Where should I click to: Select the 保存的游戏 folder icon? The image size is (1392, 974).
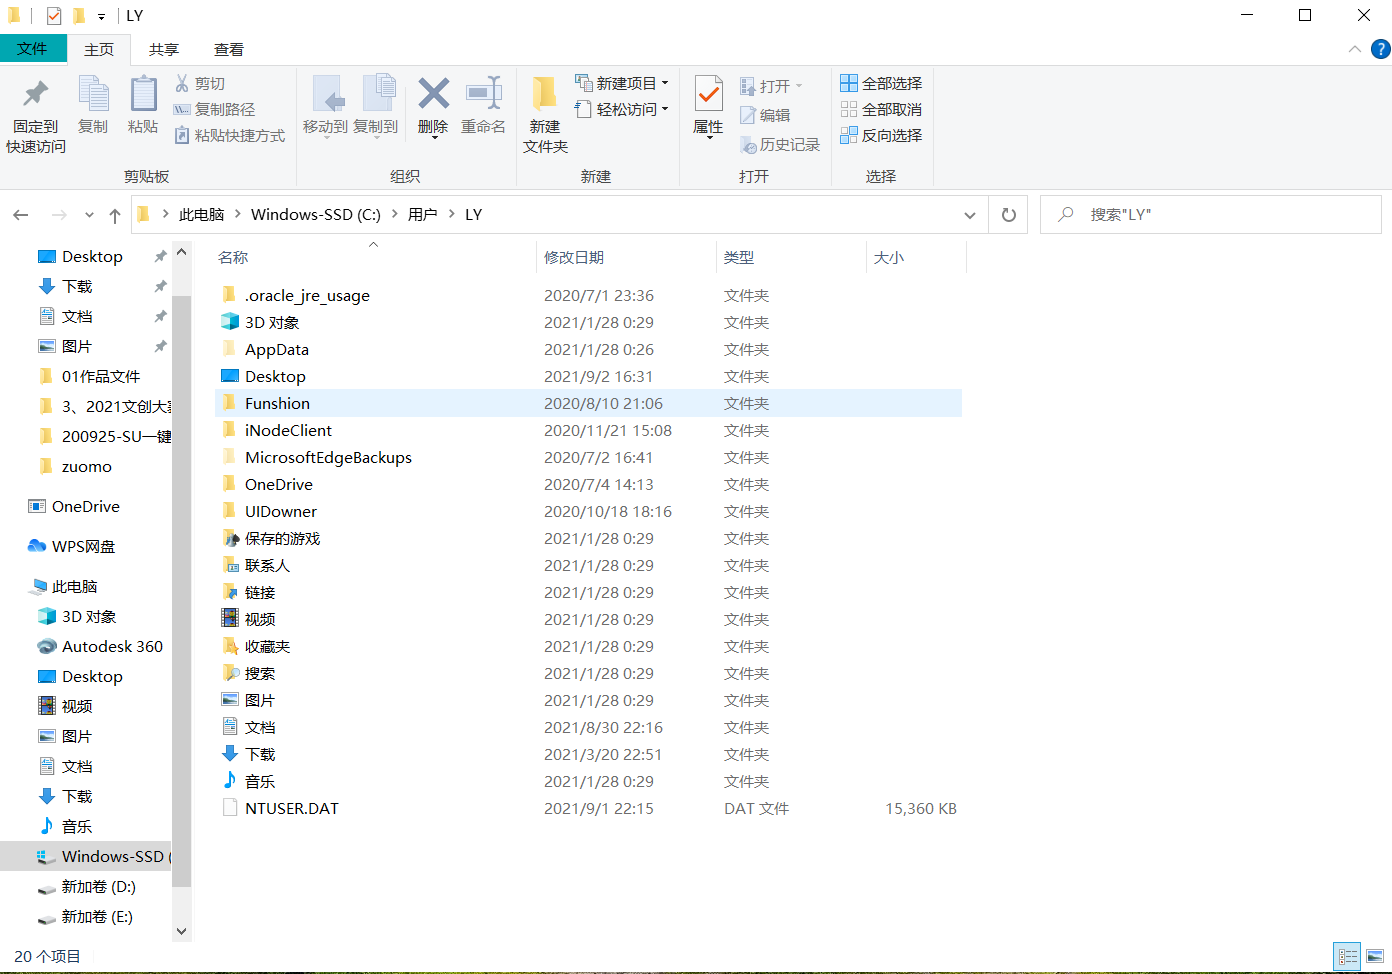pyautogui.click(x=230, y=538)
